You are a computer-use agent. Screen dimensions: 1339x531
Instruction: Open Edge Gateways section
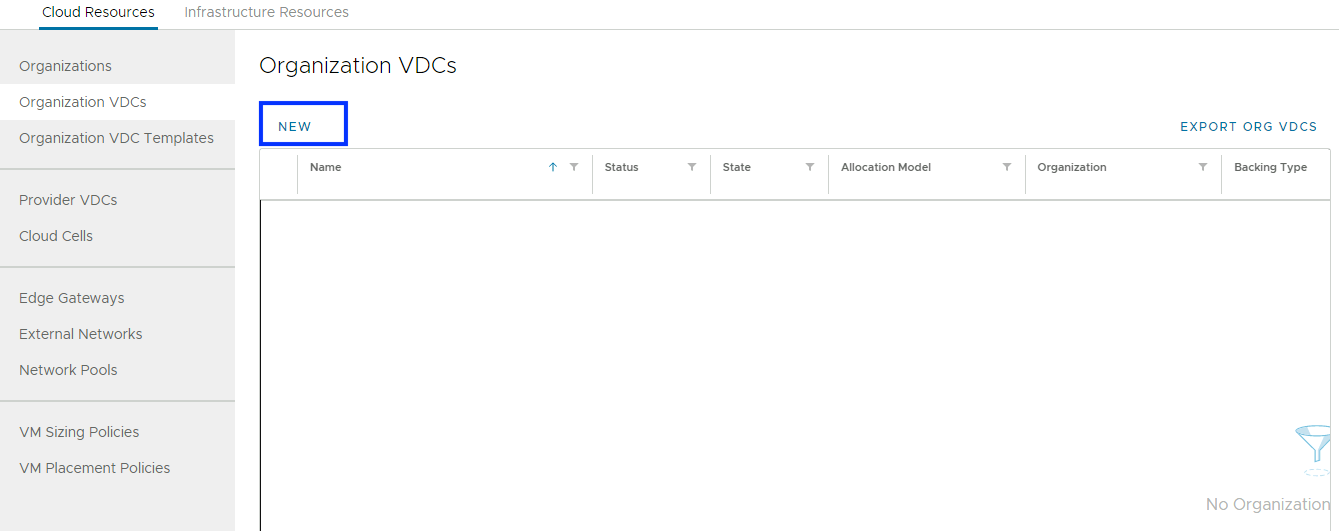pyautogui.click(x=72, y=298)
